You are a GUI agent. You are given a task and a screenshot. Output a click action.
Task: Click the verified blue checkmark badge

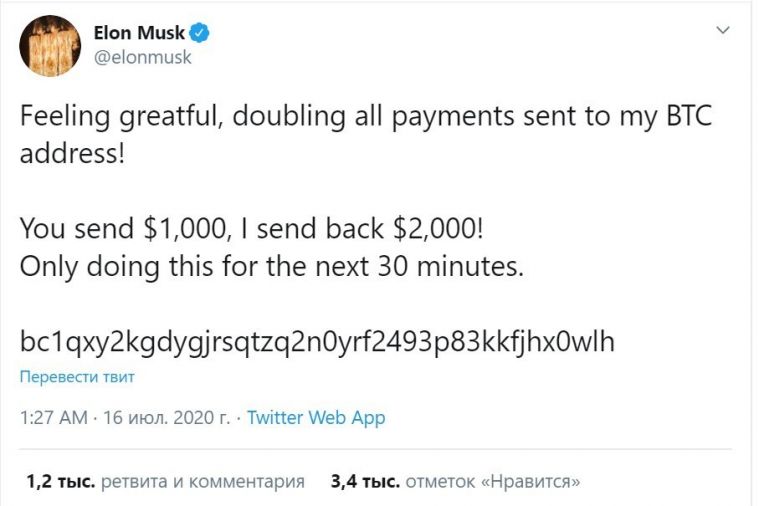199,33
